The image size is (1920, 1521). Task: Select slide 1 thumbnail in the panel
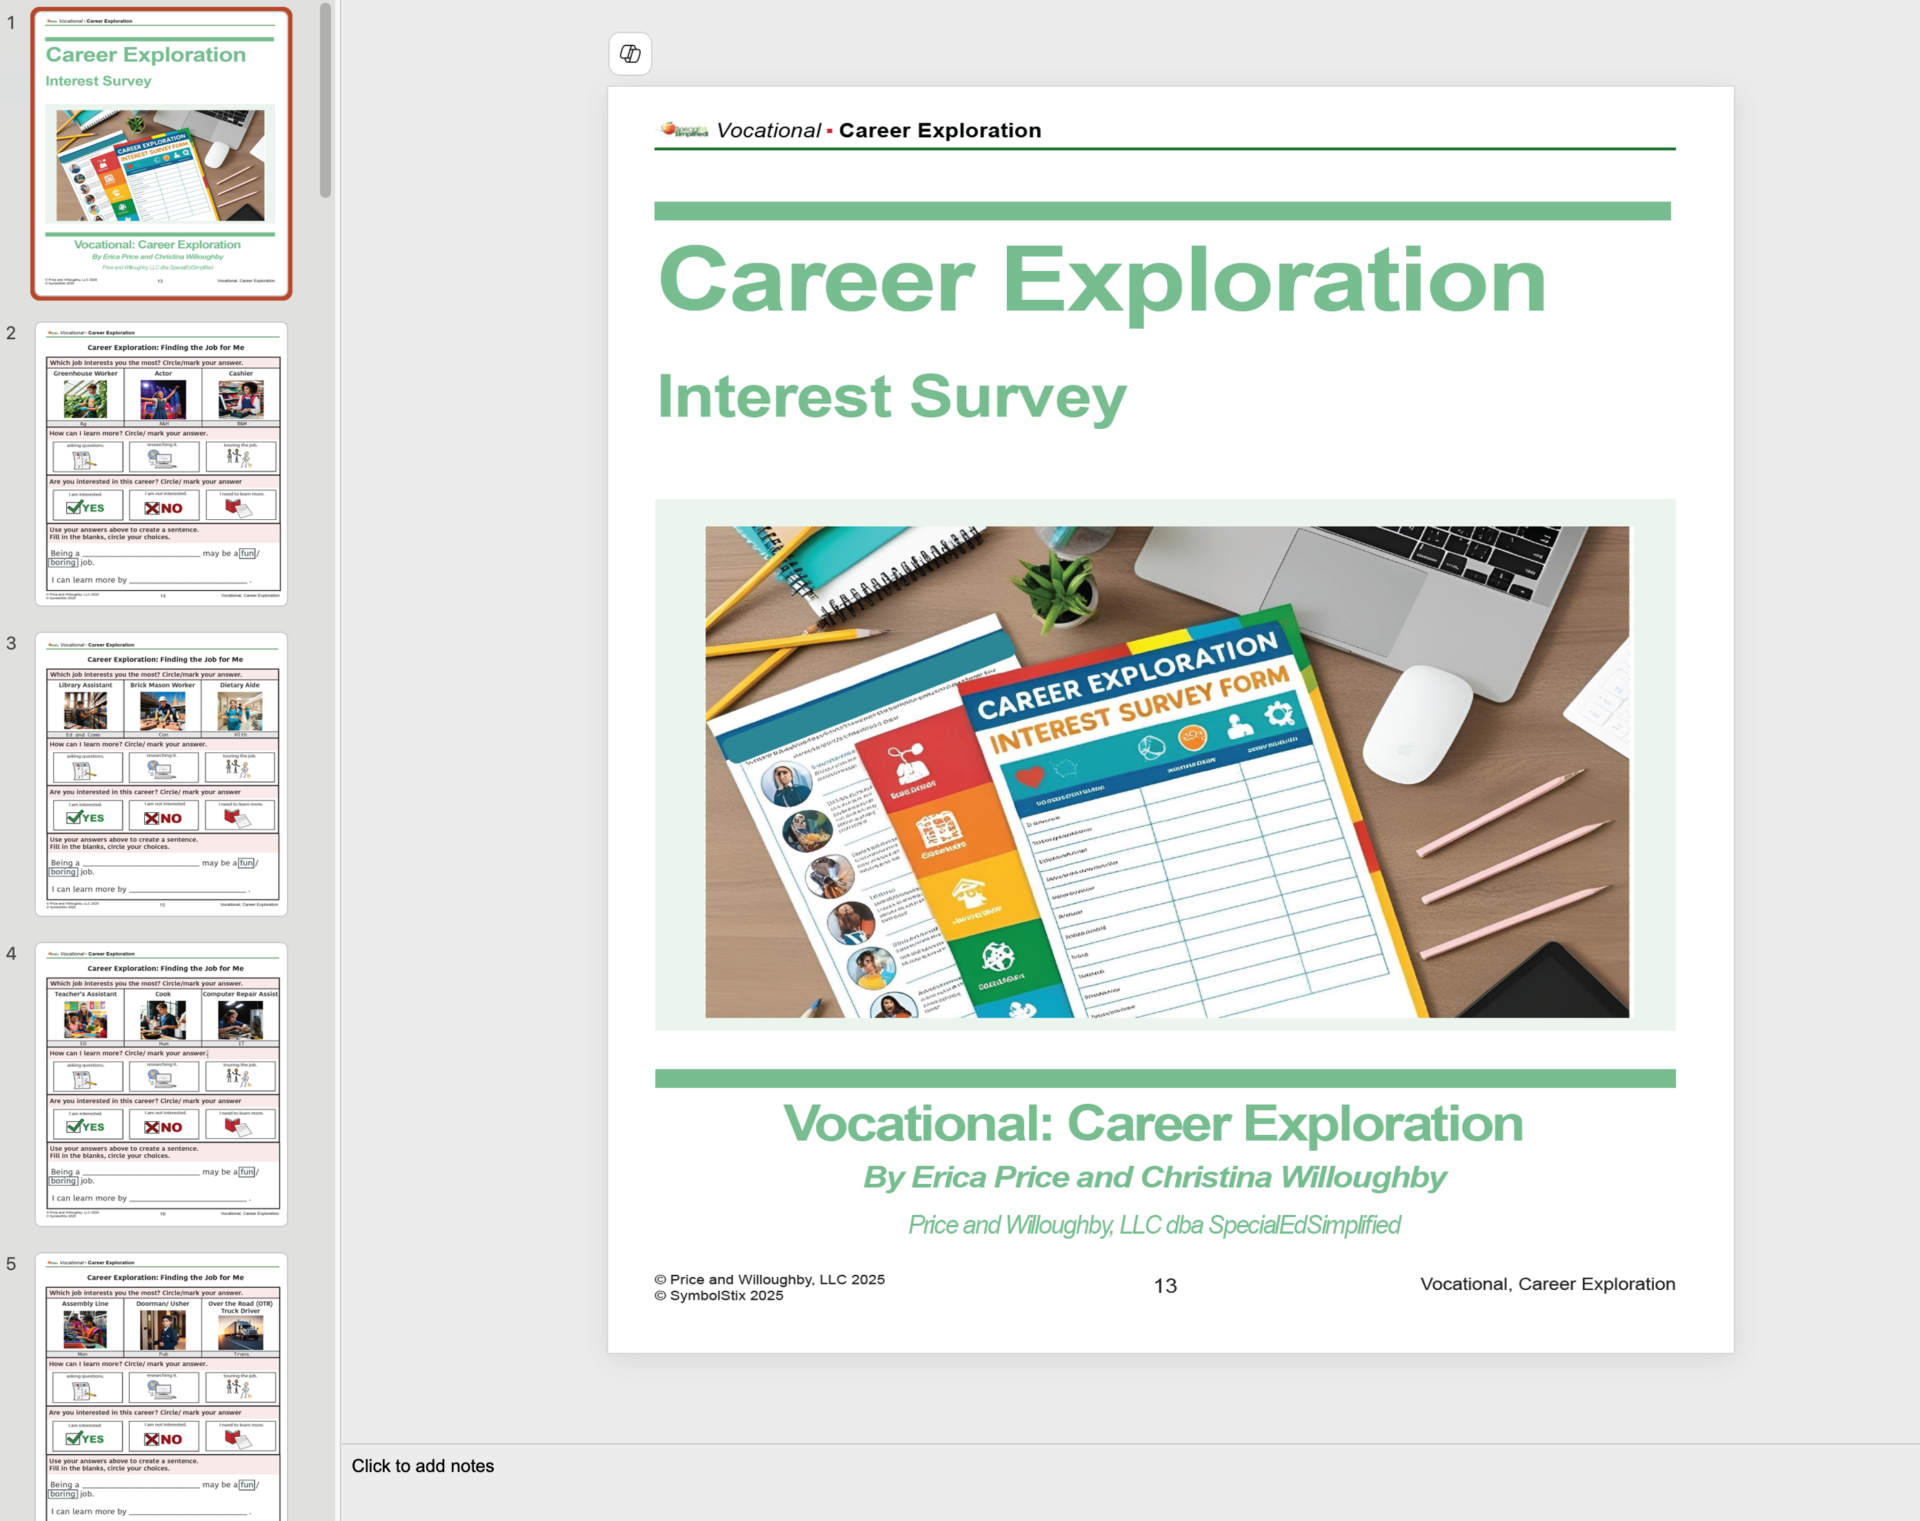pyautogui.click(x=161, y=154)
